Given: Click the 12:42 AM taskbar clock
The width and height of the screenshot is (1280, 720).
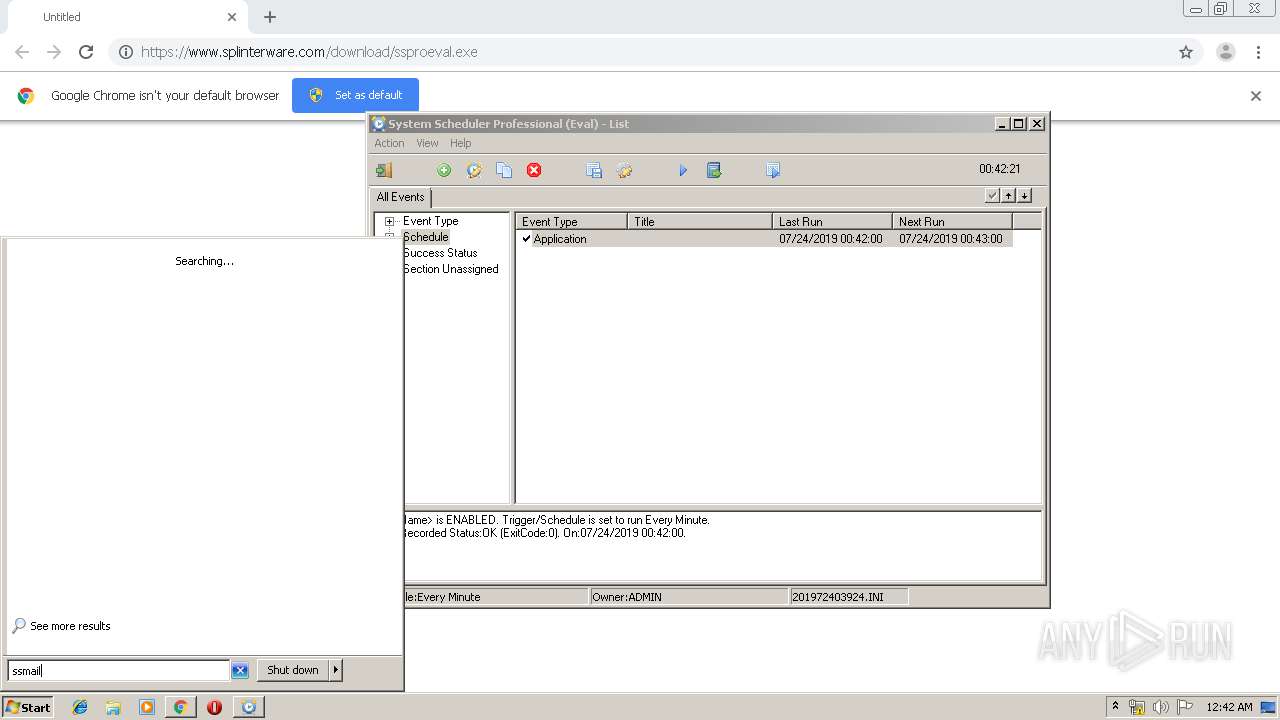Looking at the screenshot, I should click(x=1229, y=707).
